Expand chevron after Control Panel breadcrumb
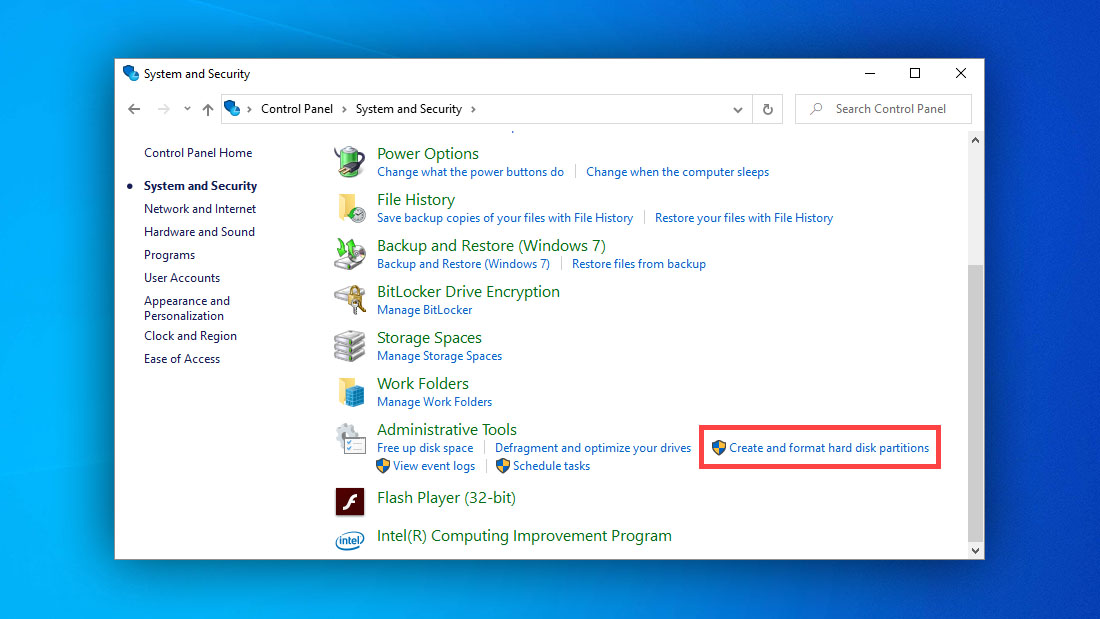 (344, 109)
